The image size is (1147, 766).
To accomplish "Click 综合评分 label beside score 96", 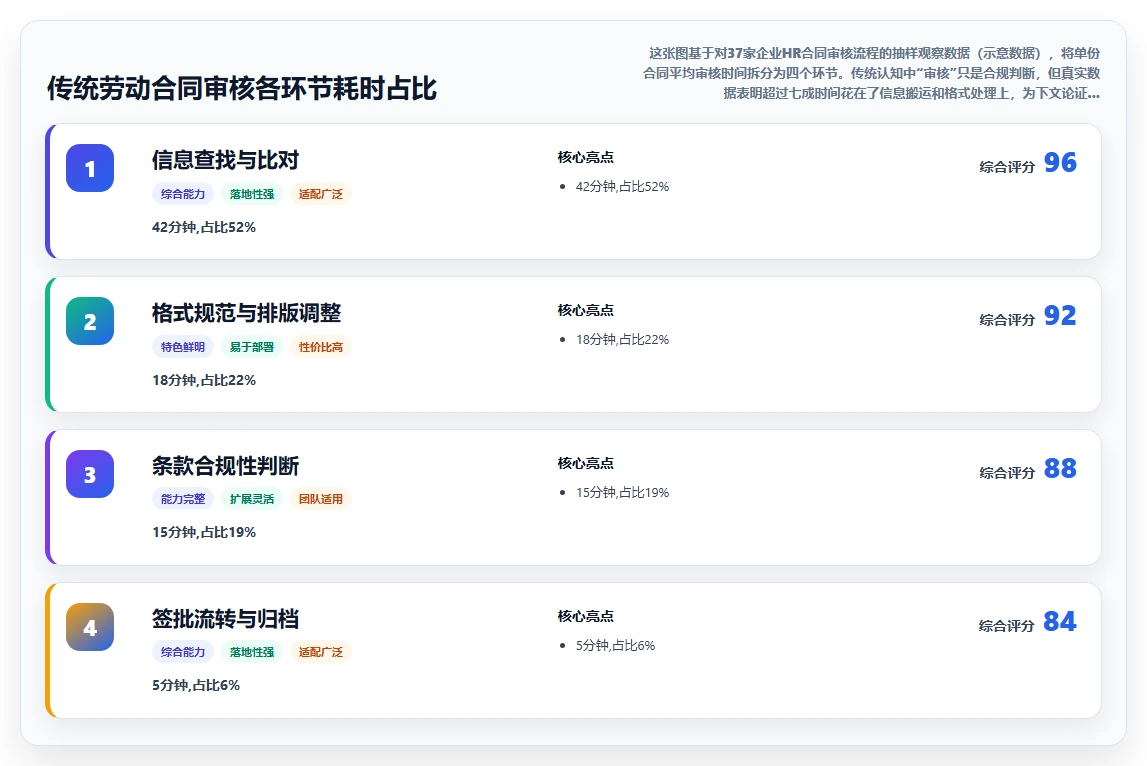I will coord(1007,167).
